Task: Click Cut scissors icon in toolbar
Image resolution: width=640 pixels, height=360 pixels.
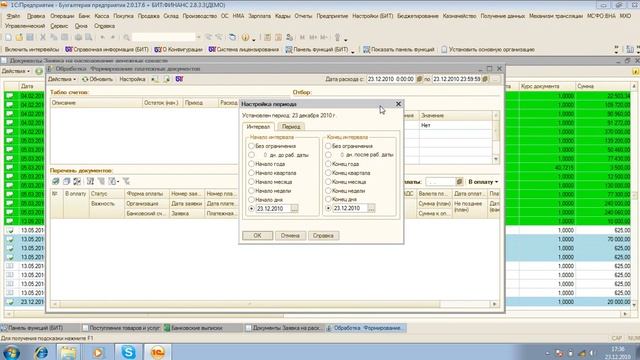Action: click(43, 38)
